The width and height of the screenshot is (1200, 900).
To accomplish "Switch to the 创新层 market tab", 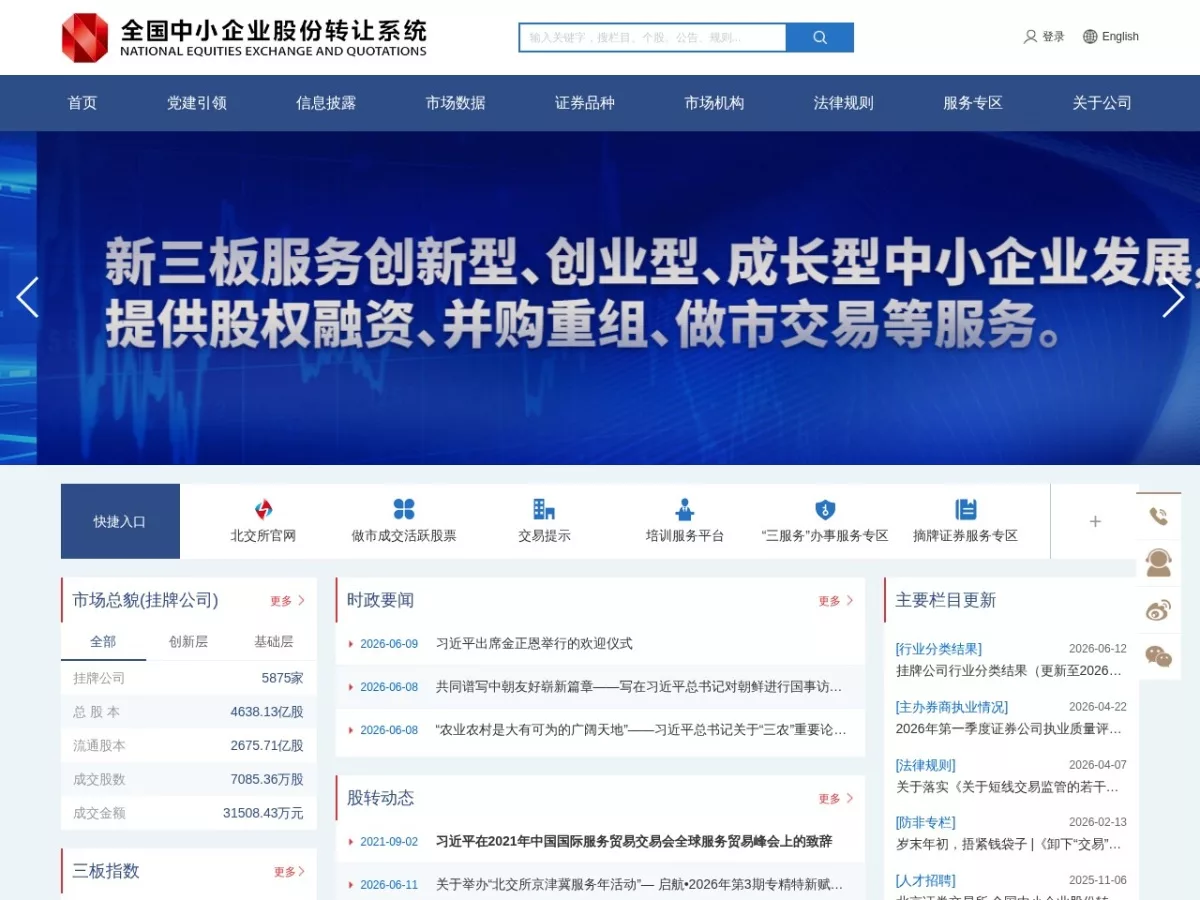I will pos(188,642).
